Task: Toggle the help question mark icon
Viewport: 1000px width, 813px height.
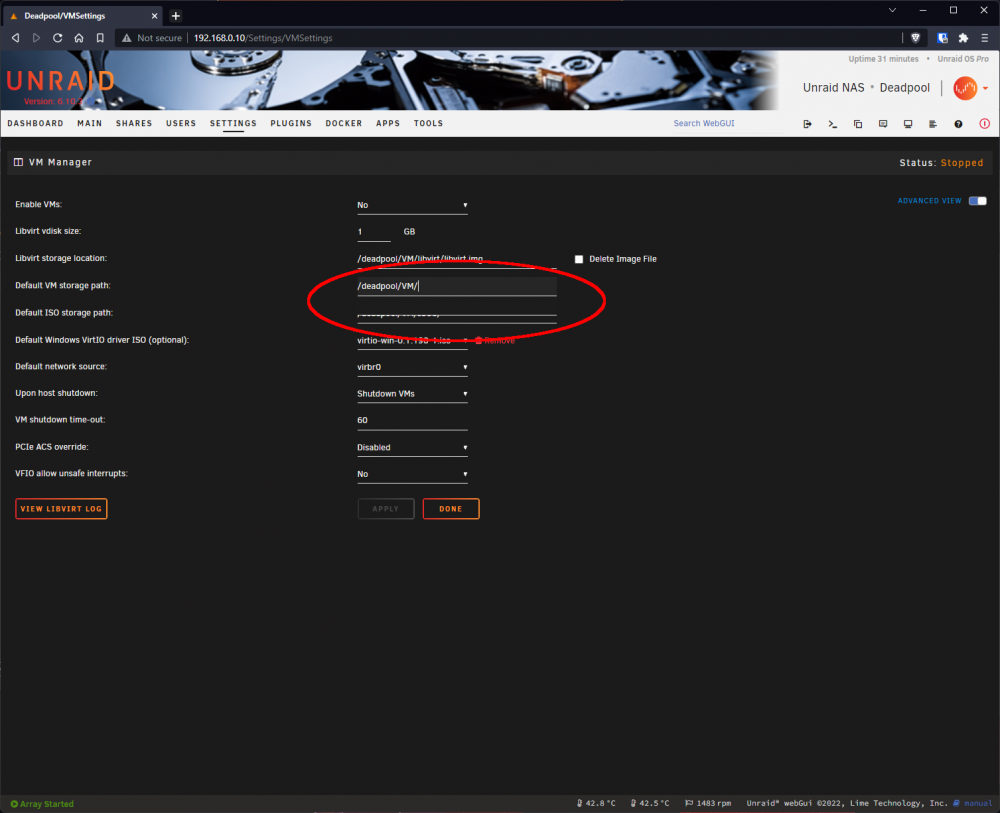Action: (x=958, y=124)
